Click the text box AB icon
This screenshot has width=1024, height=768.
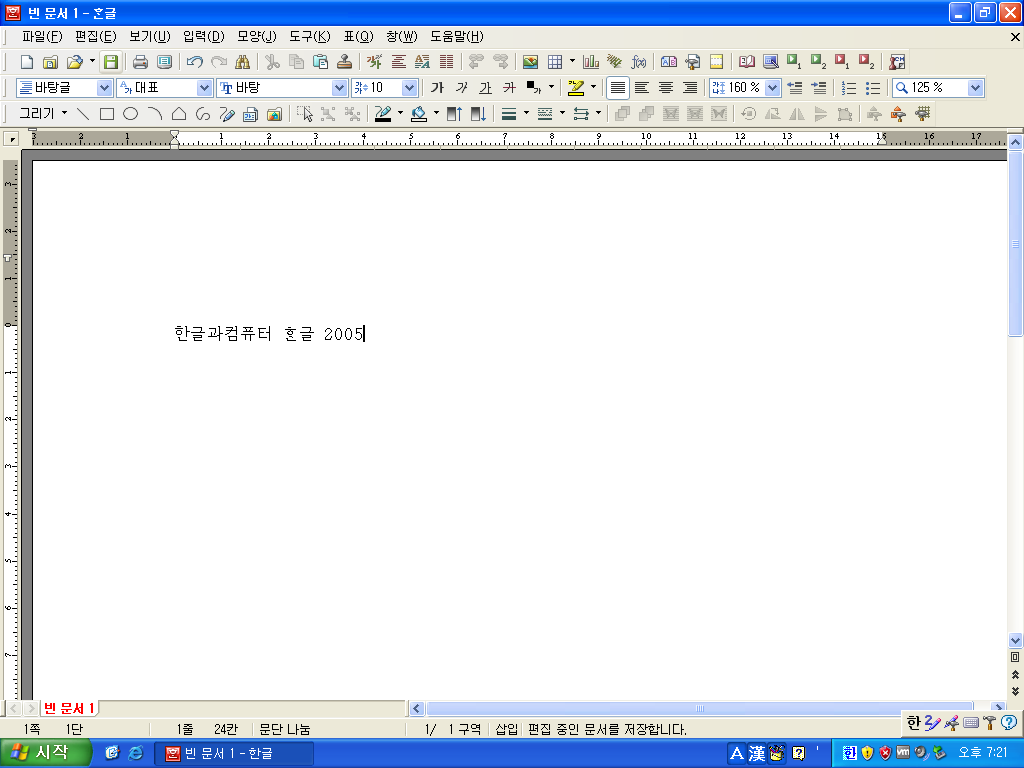[668, 62]
